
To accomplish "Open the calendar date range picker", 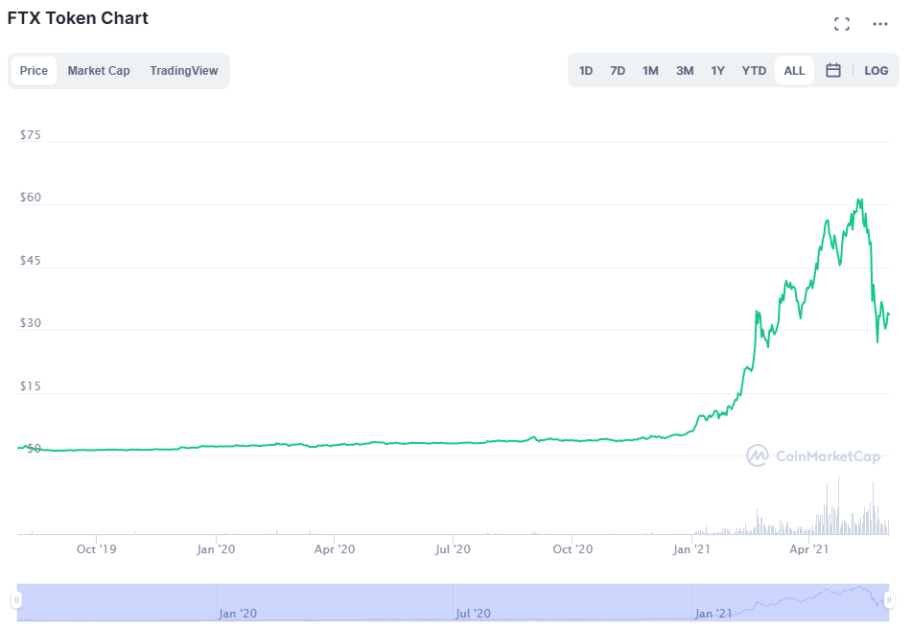I will [x=833, y=70].
